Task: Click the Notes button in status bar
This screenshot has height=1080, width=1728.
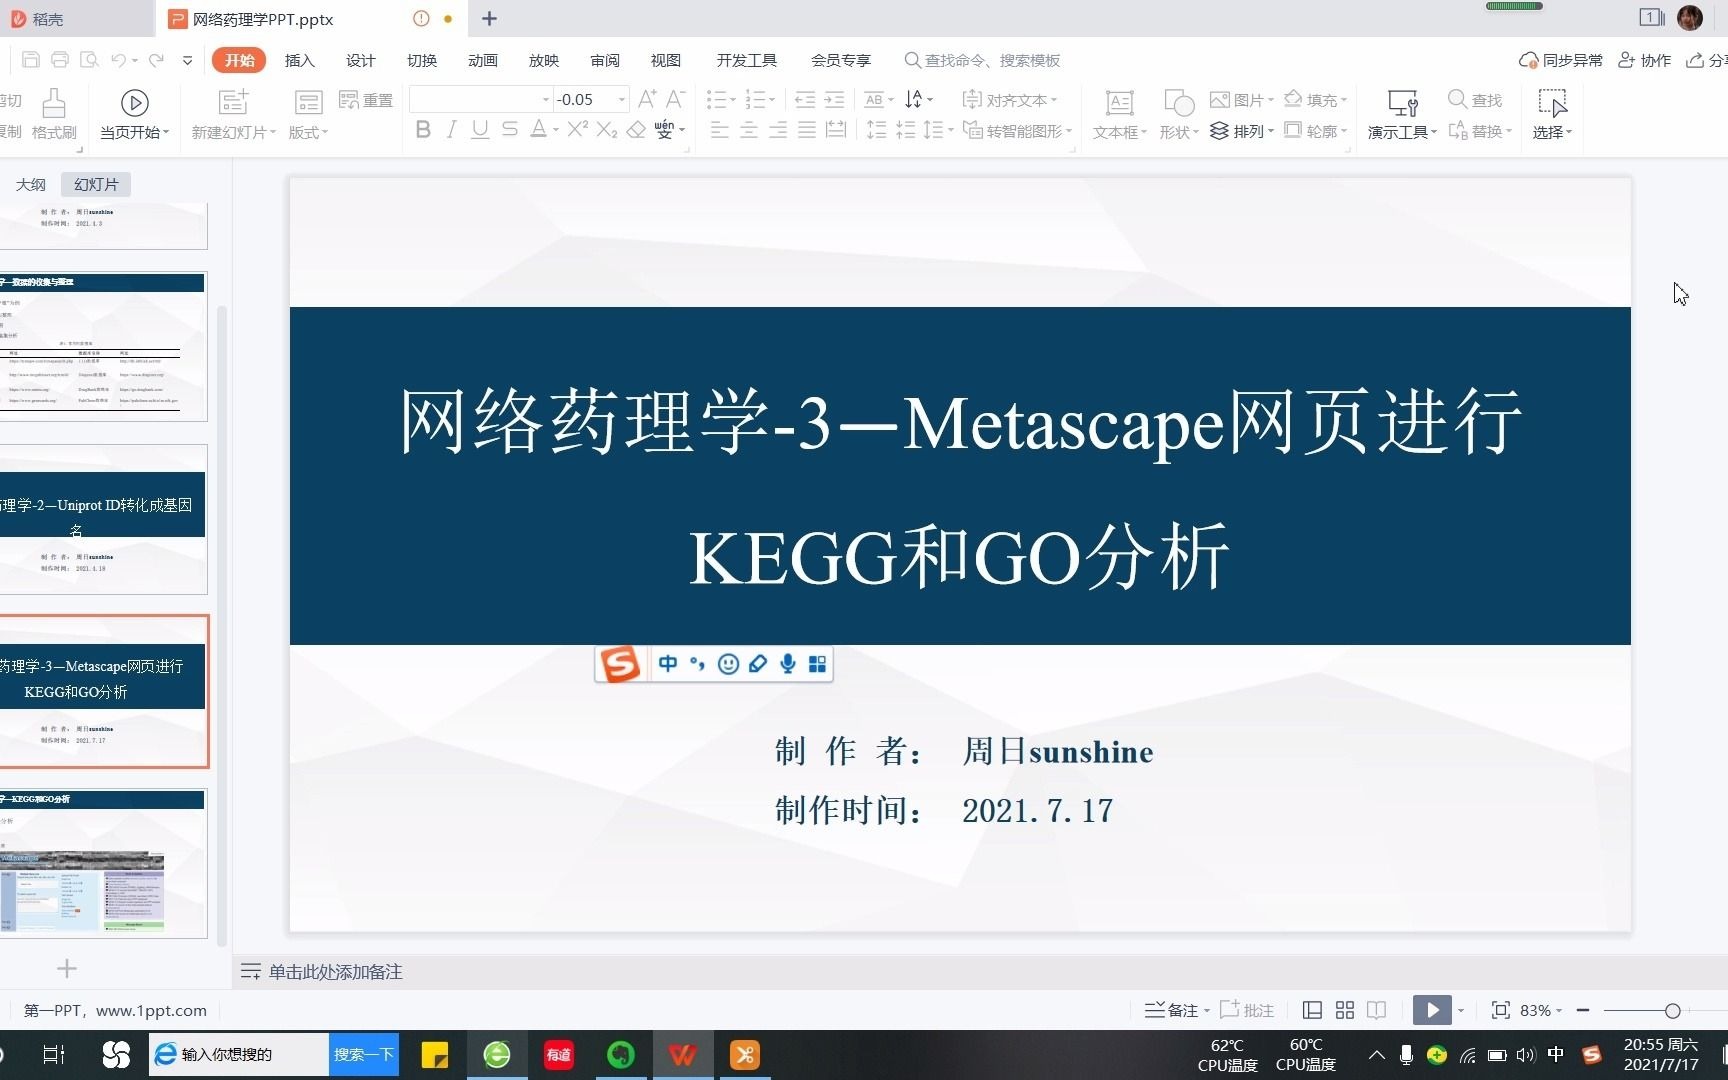Action: 1176,1010
